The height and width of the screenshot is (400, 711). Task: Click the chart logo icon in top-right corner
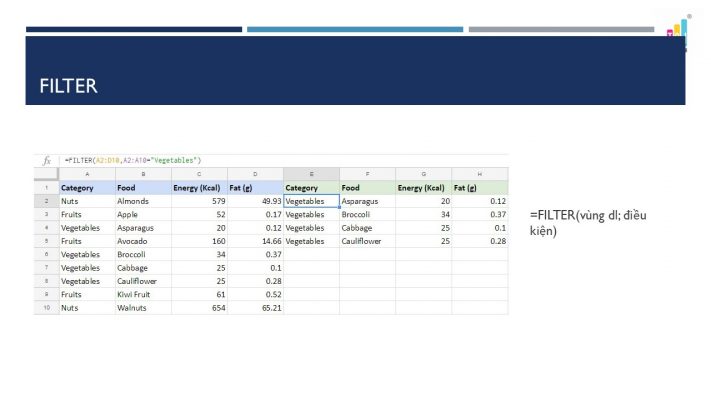(677, 31)
